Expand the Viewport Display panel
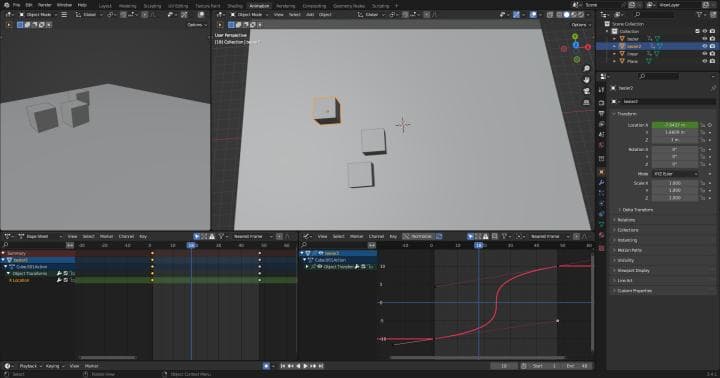Screen dimensions: 720x378 tap(632, 271)
